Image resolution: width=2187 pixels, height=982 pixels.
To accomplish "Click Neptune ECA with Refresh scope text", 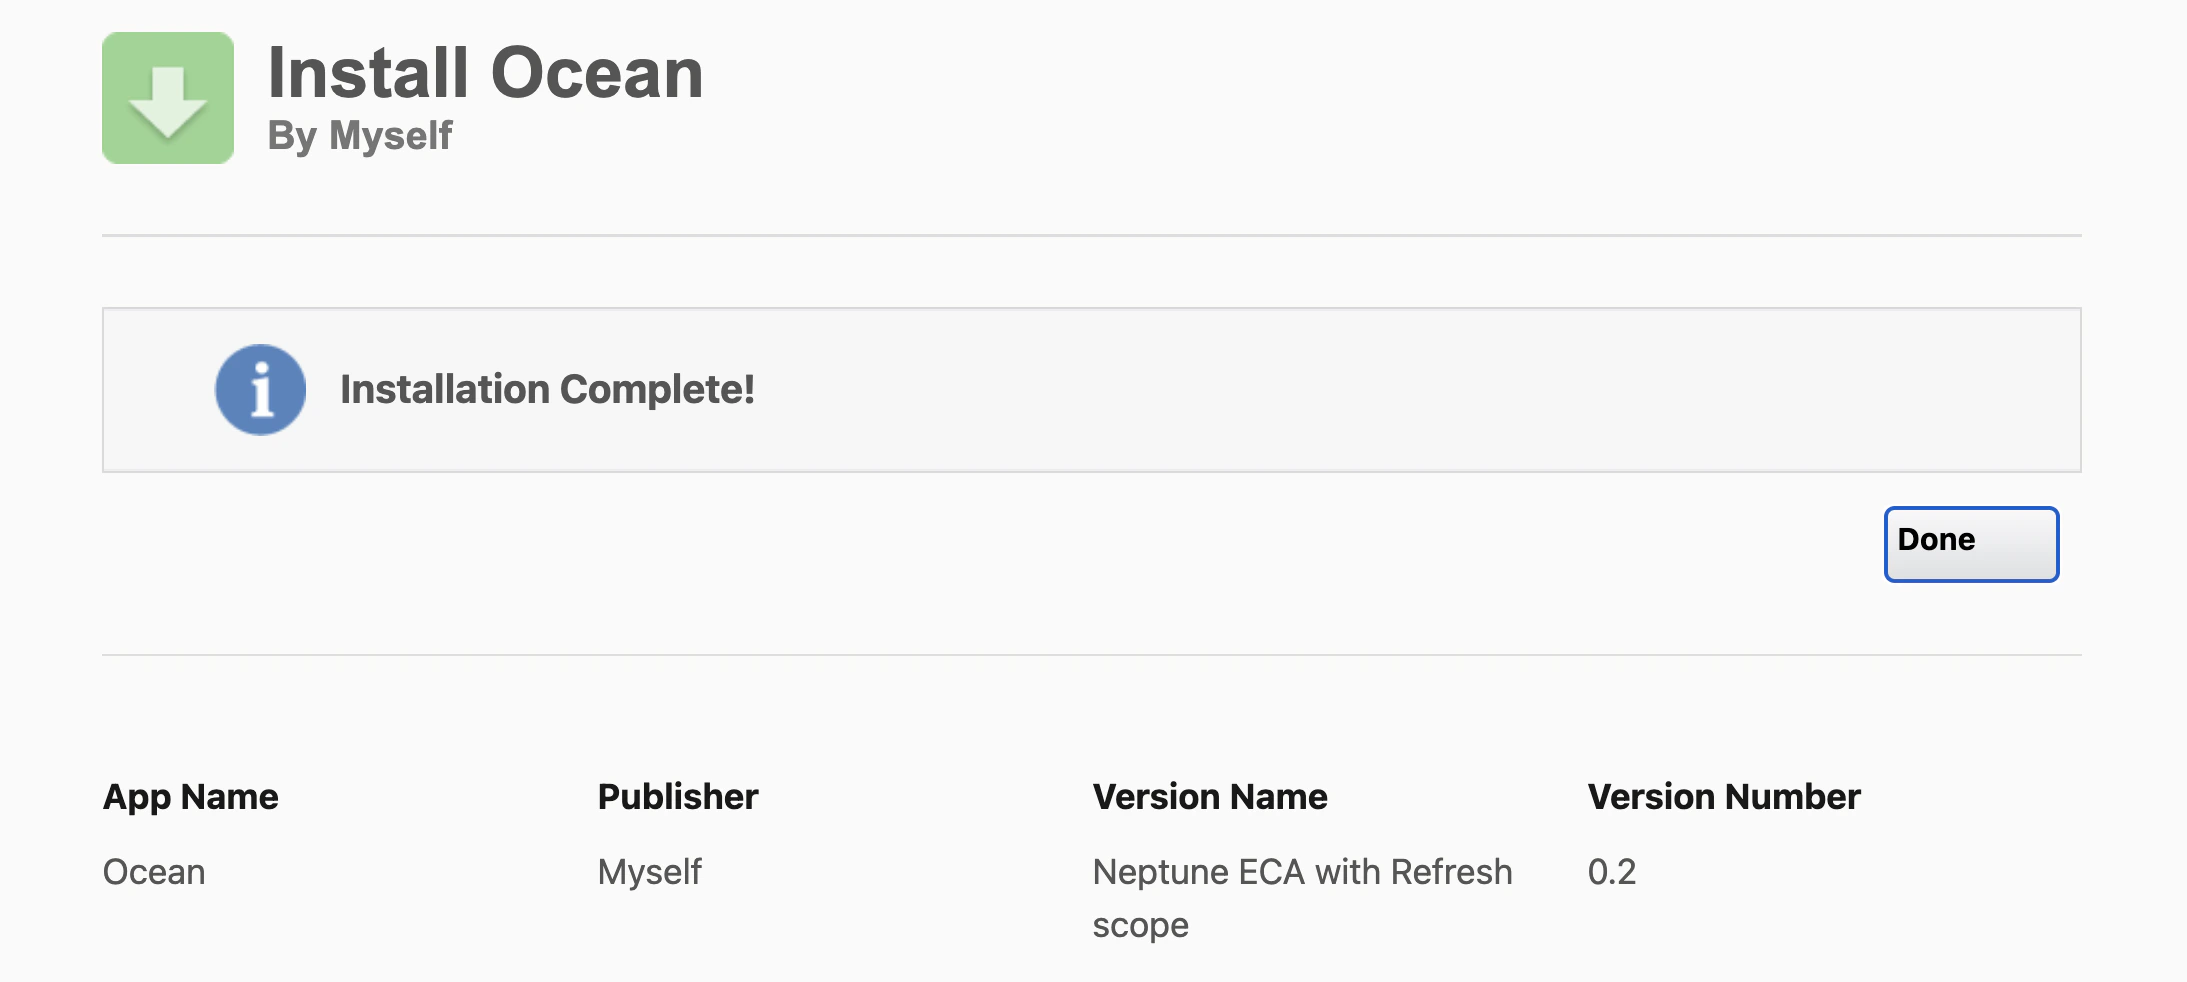I will coord(1302,872).
